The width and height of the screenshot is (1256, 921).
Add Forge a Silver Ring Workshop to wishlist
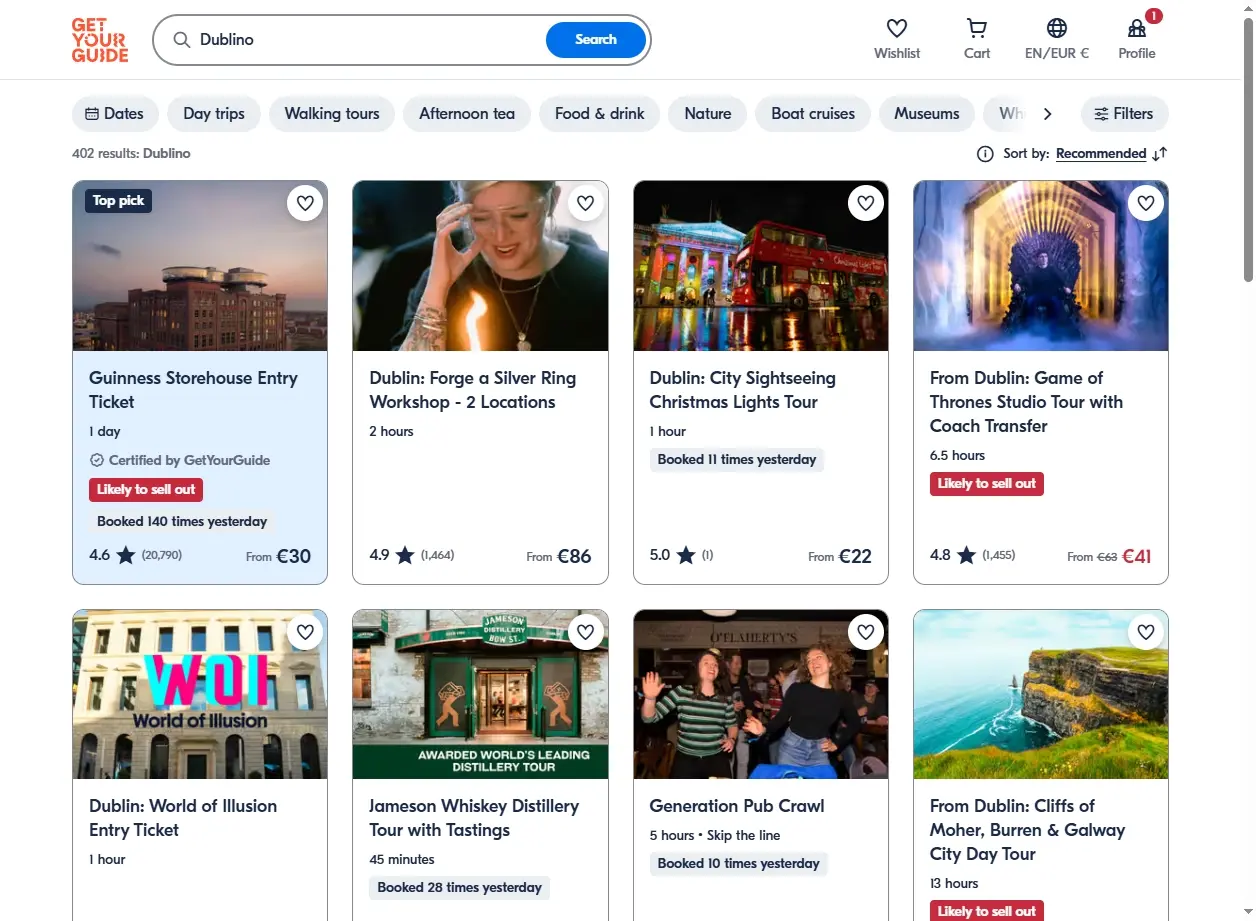click(586, 203)
